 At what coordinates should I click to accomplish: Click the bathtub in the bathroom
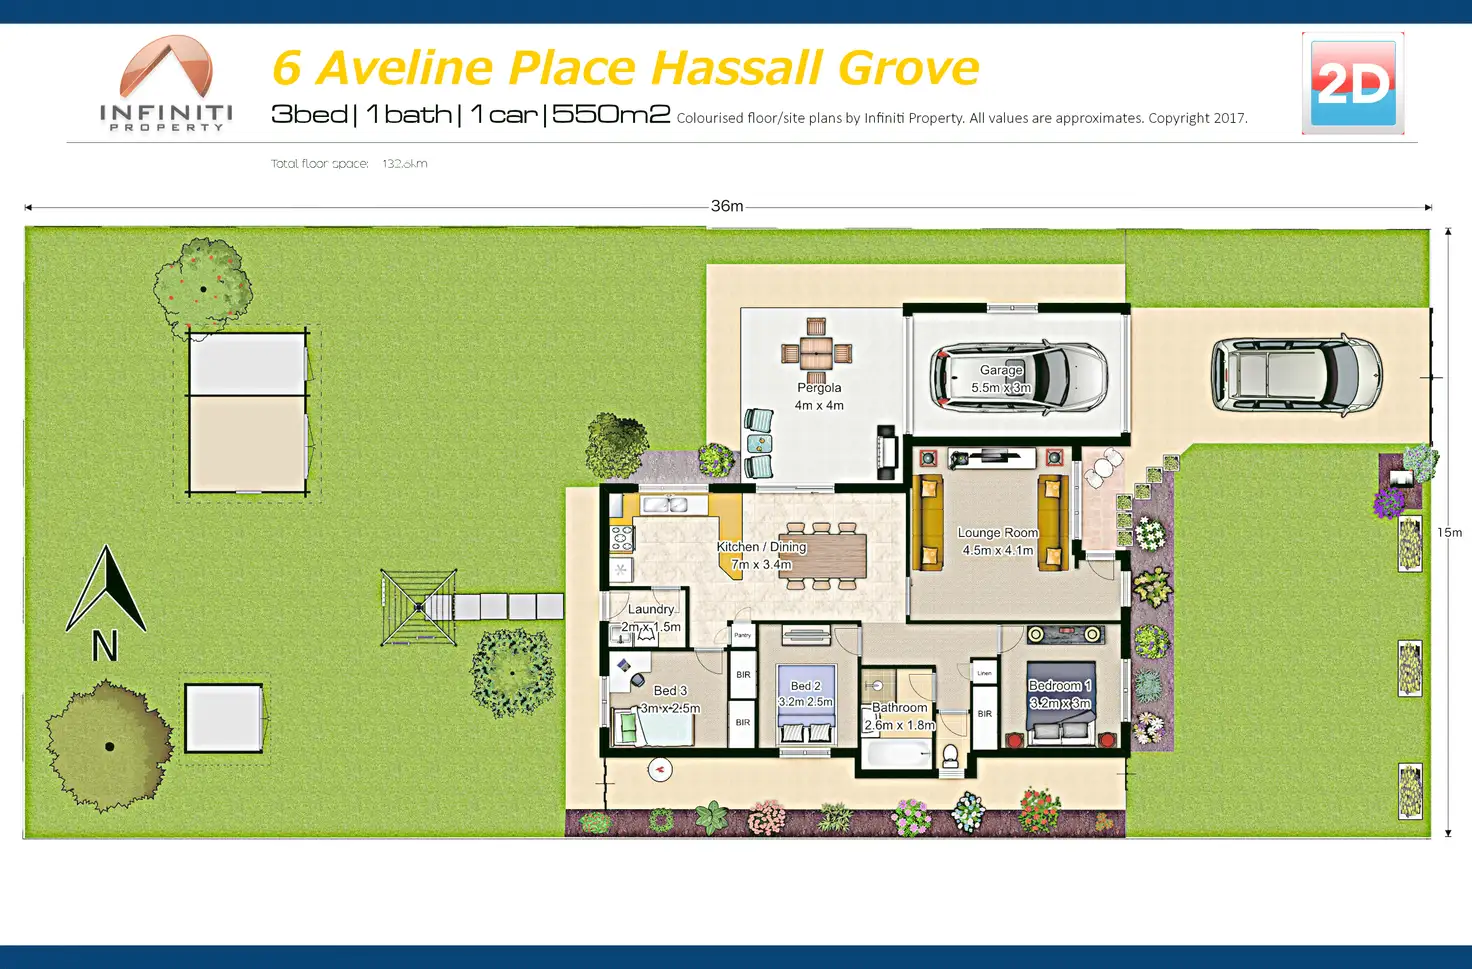(x=897, y=754)
